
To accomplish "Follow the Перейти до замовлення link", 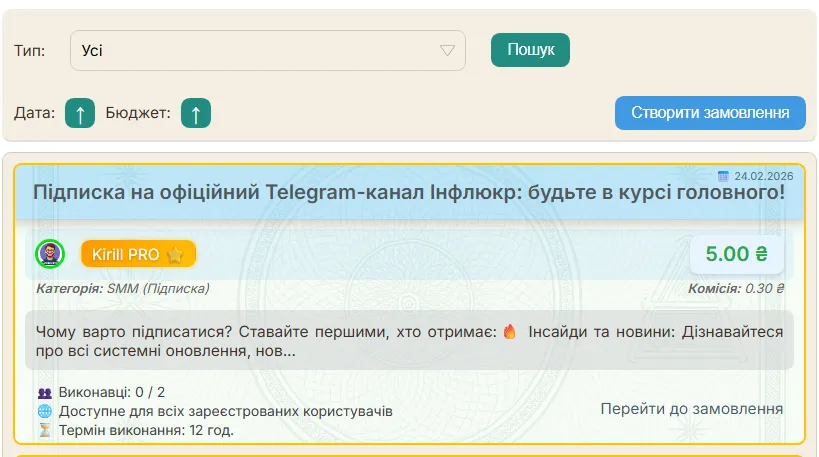I will (x=691, y=409).
